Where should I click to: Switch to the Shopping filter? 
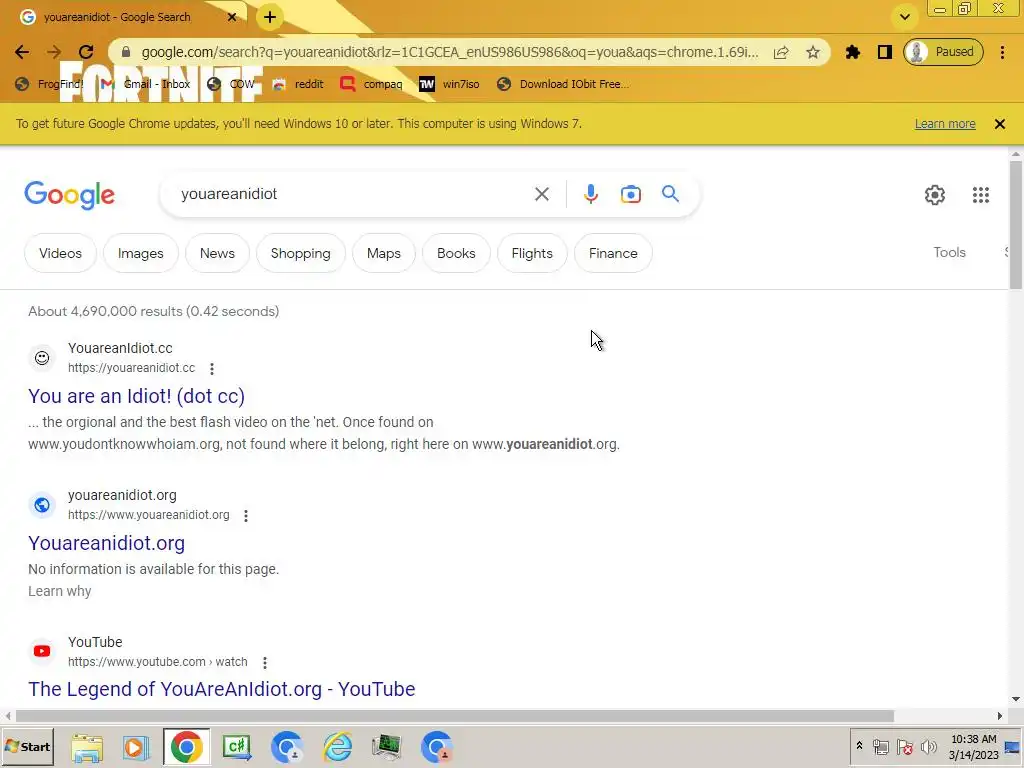[300, 253]
